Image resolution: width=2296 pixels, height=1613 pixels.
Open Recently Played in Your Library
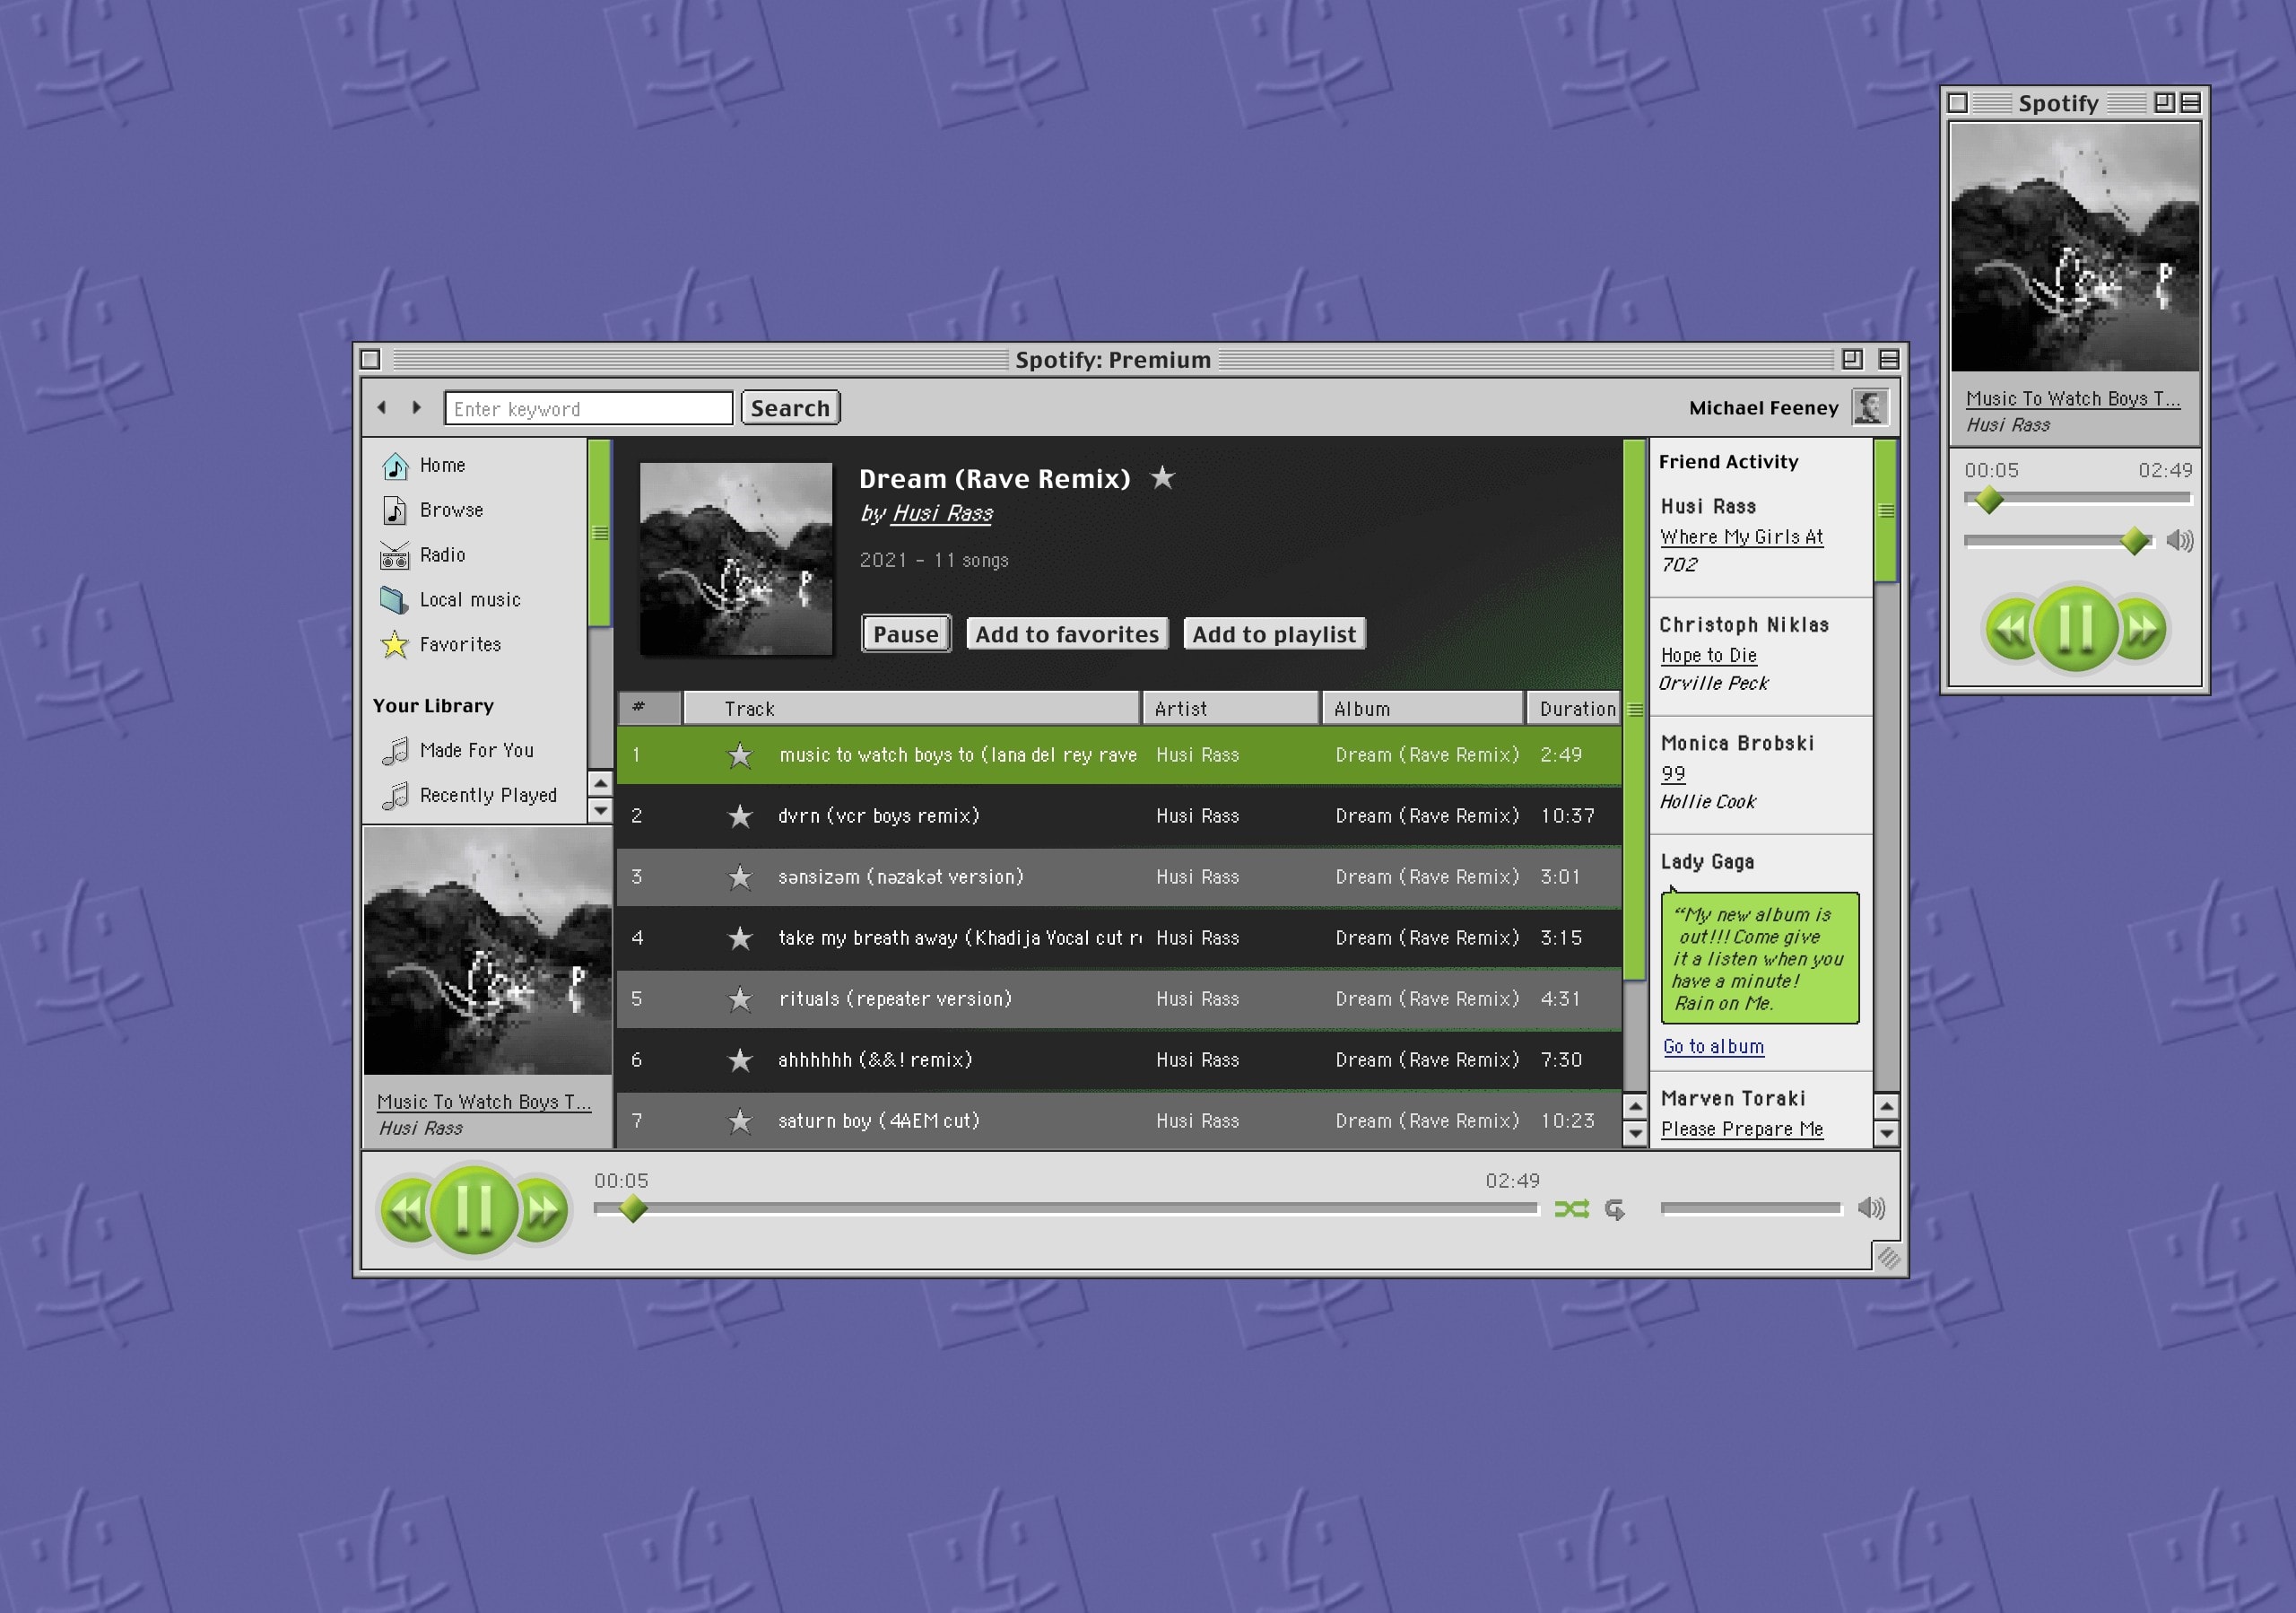487,795
